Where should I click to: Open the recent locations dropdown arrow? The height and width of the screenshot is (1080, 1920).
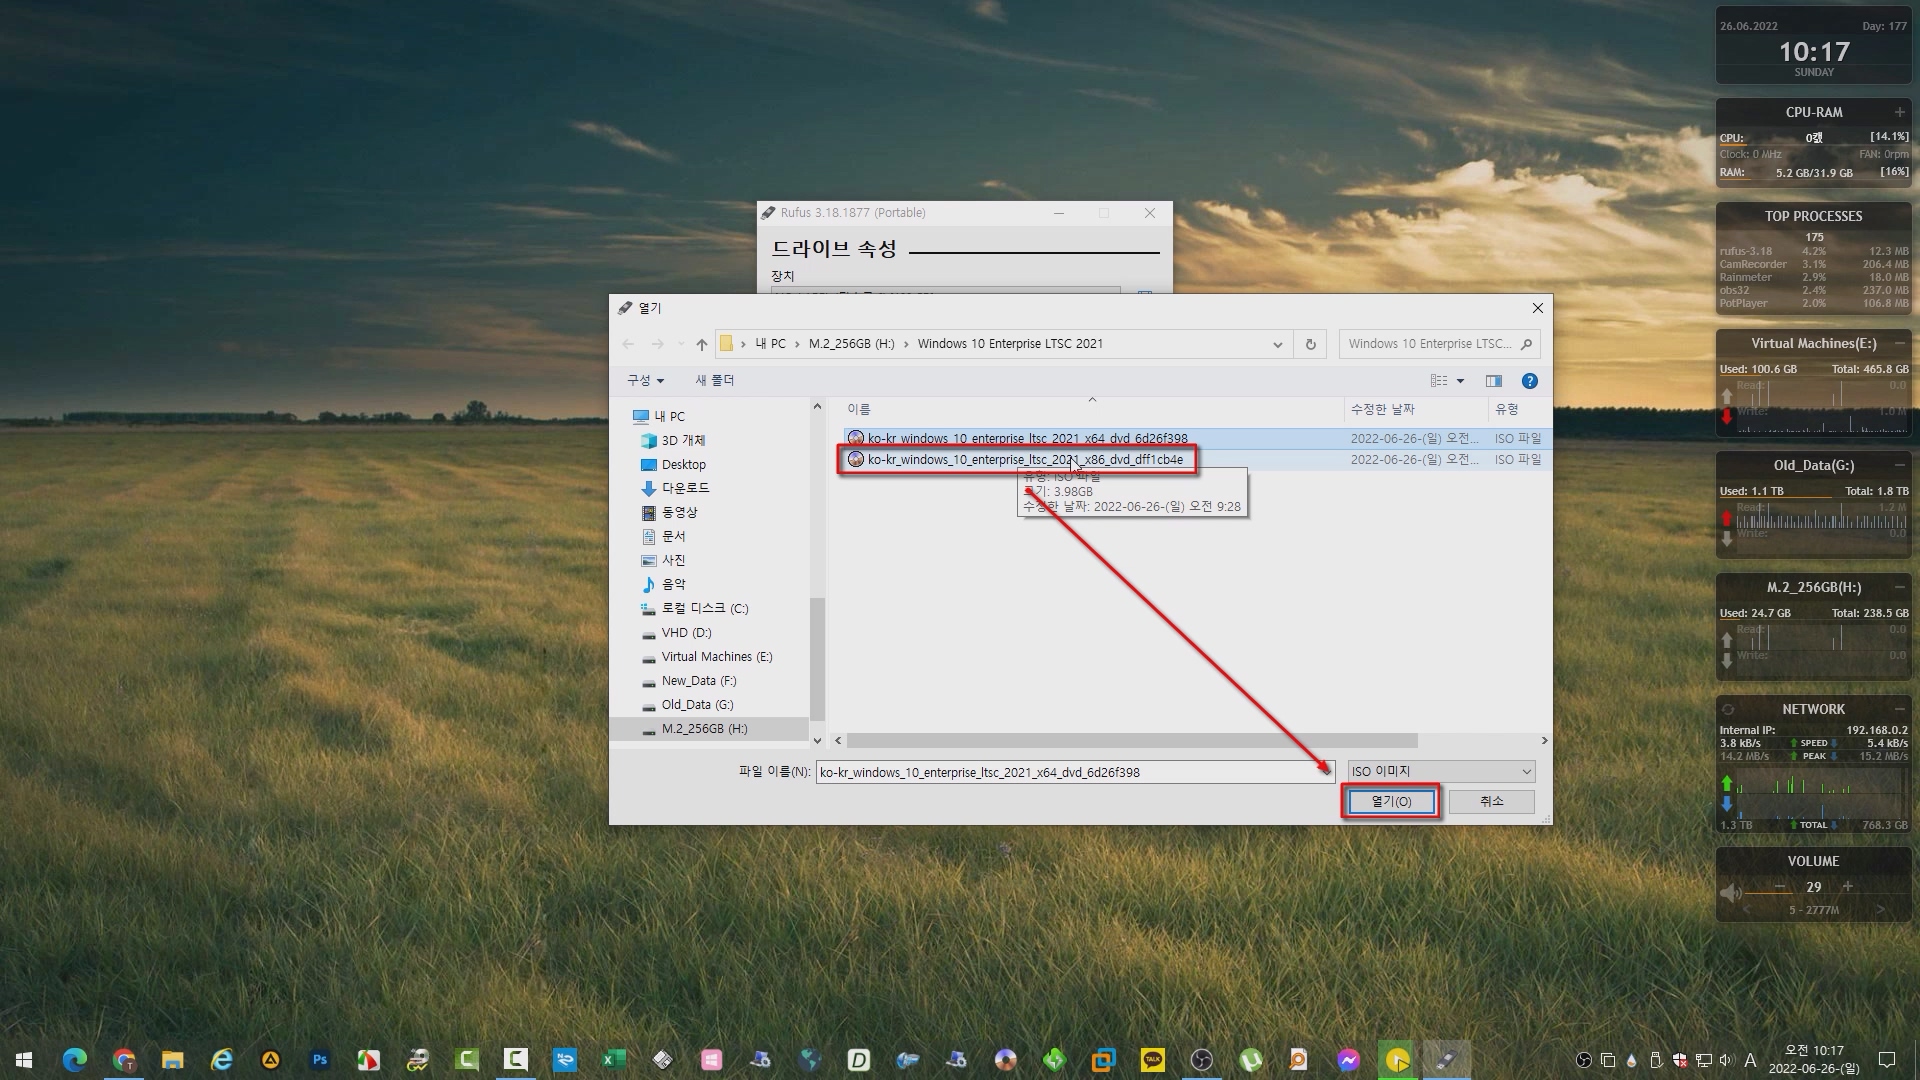[681, 344]
